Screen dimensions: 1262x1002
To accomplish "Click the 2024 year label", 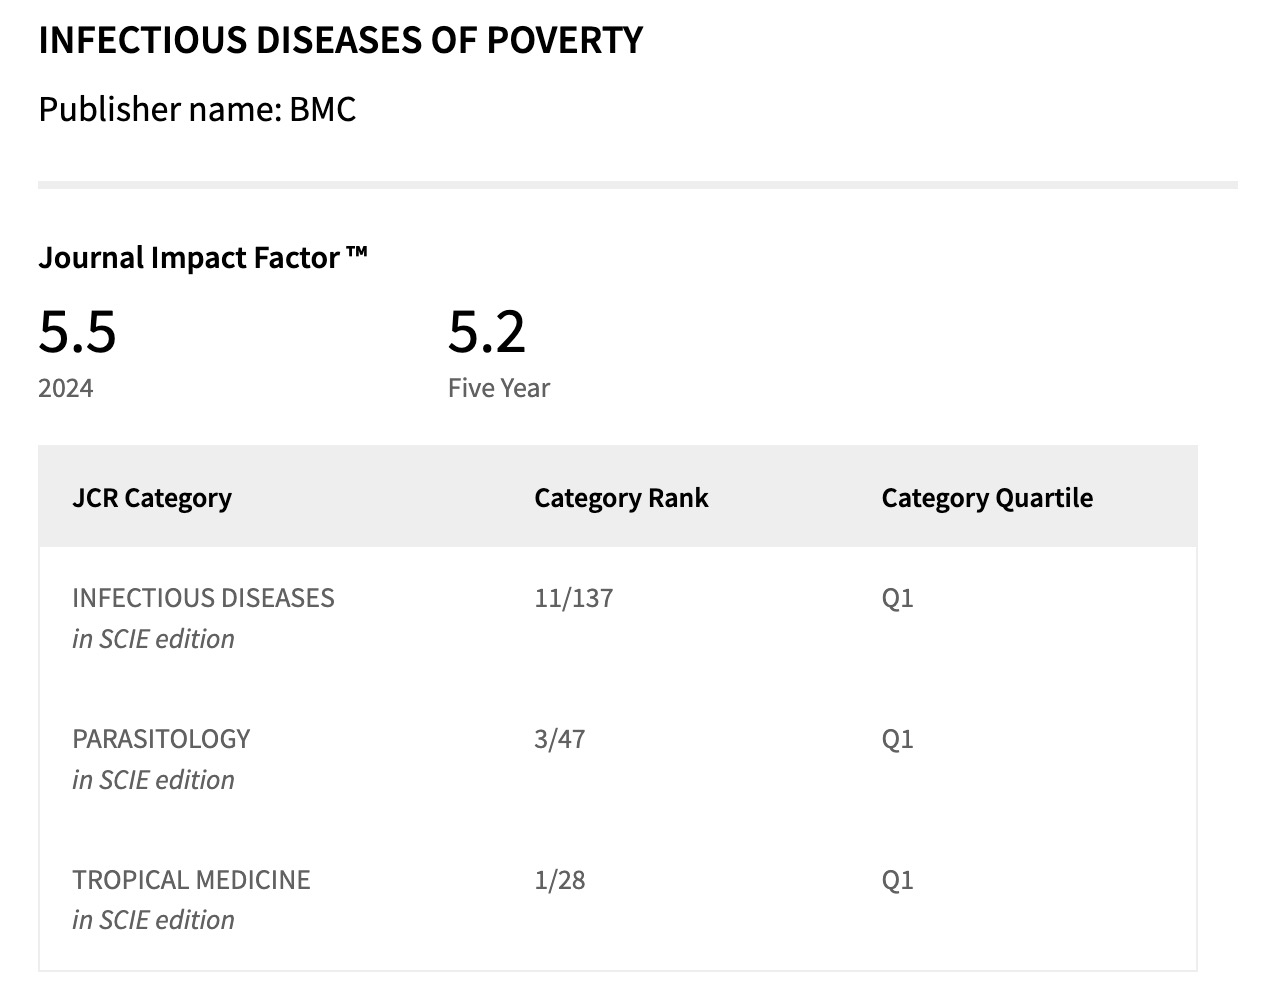I will tap(66, 388).
